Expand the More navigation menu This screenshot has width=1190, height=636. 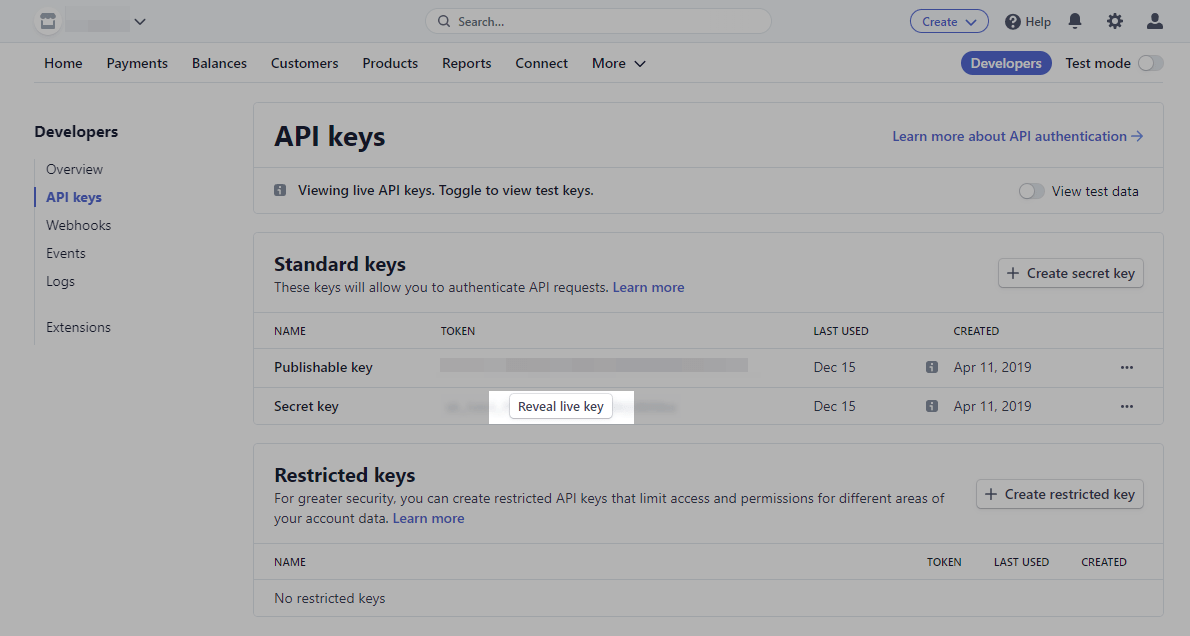click(618, 63)
